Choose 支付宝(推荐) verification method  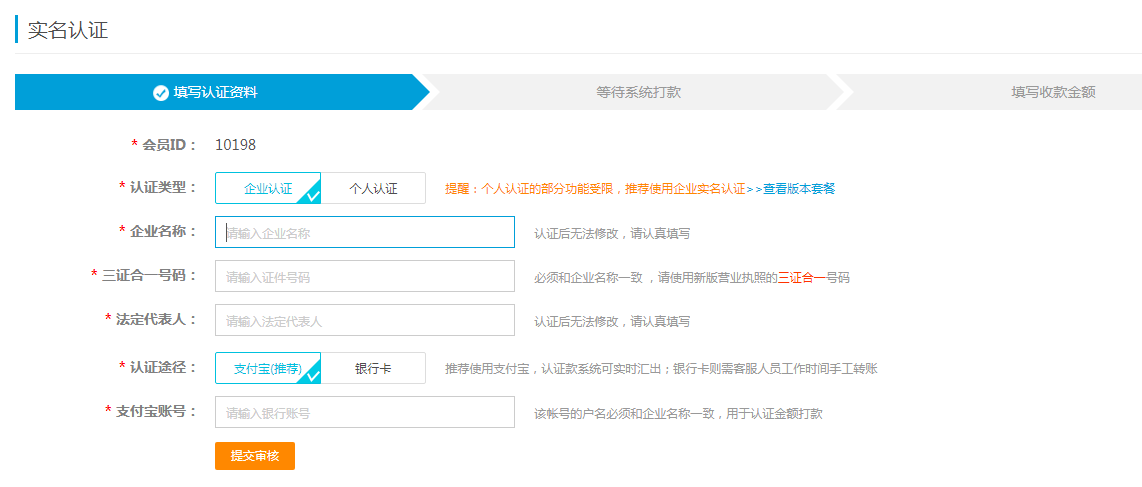pos(267,368)
